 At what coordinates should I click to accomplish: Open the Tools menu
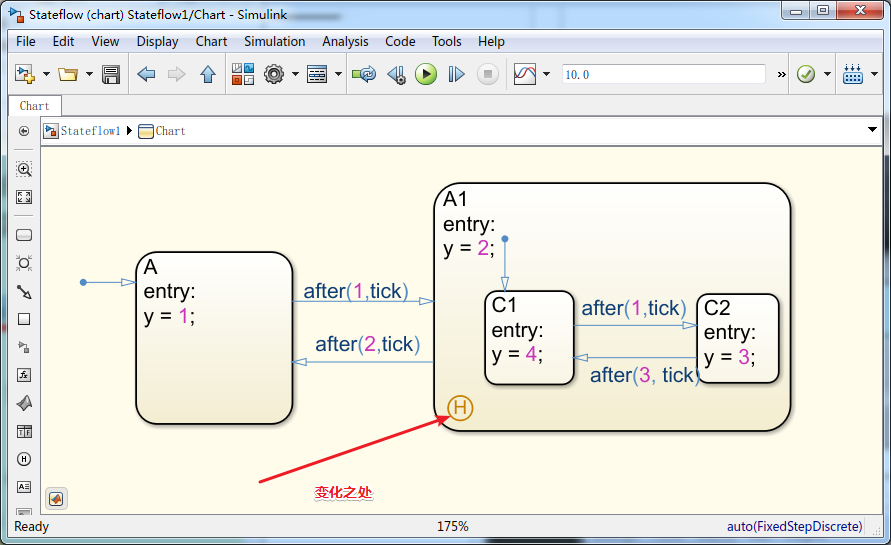[447, 41]
